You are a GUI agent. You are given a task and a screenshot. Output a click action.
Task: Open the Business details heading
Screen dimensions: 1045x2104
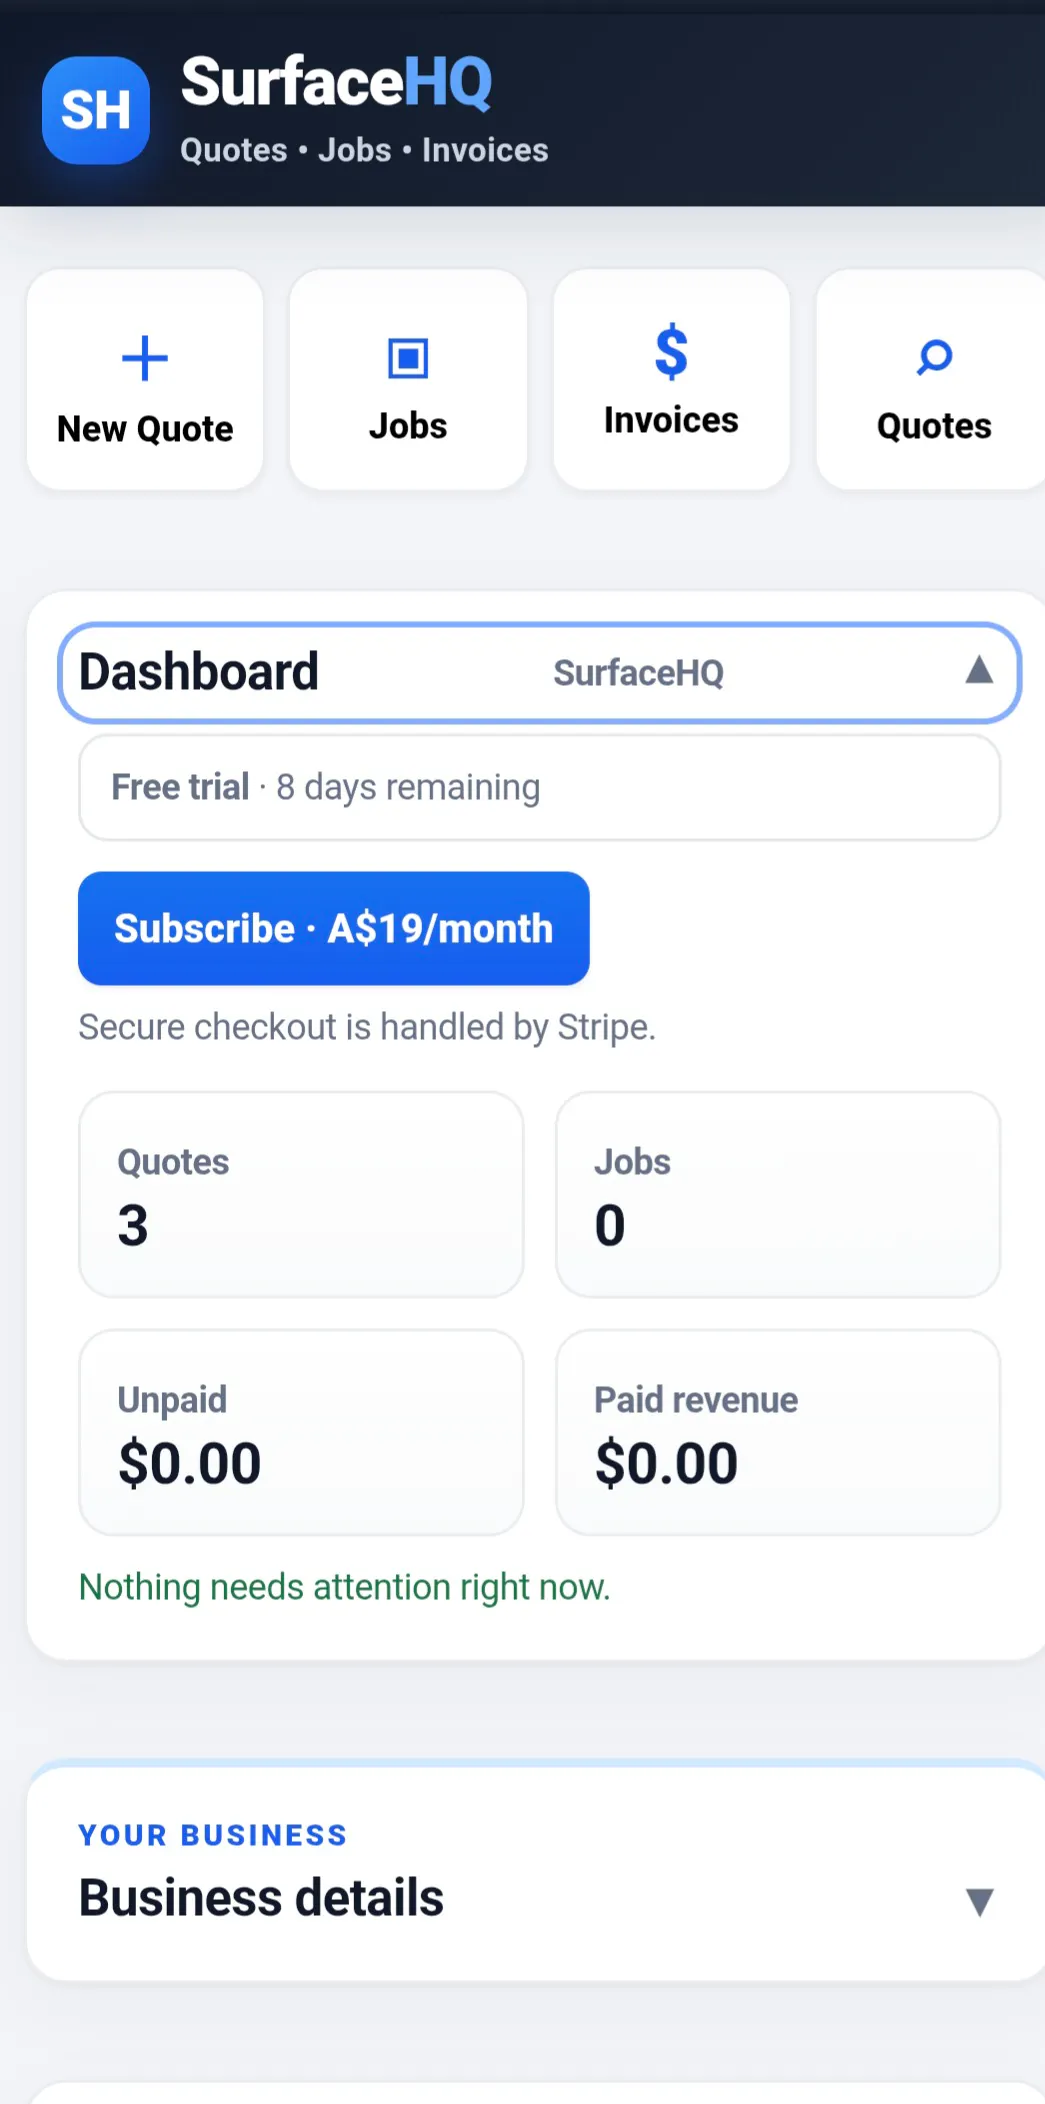pos(261,1898)
